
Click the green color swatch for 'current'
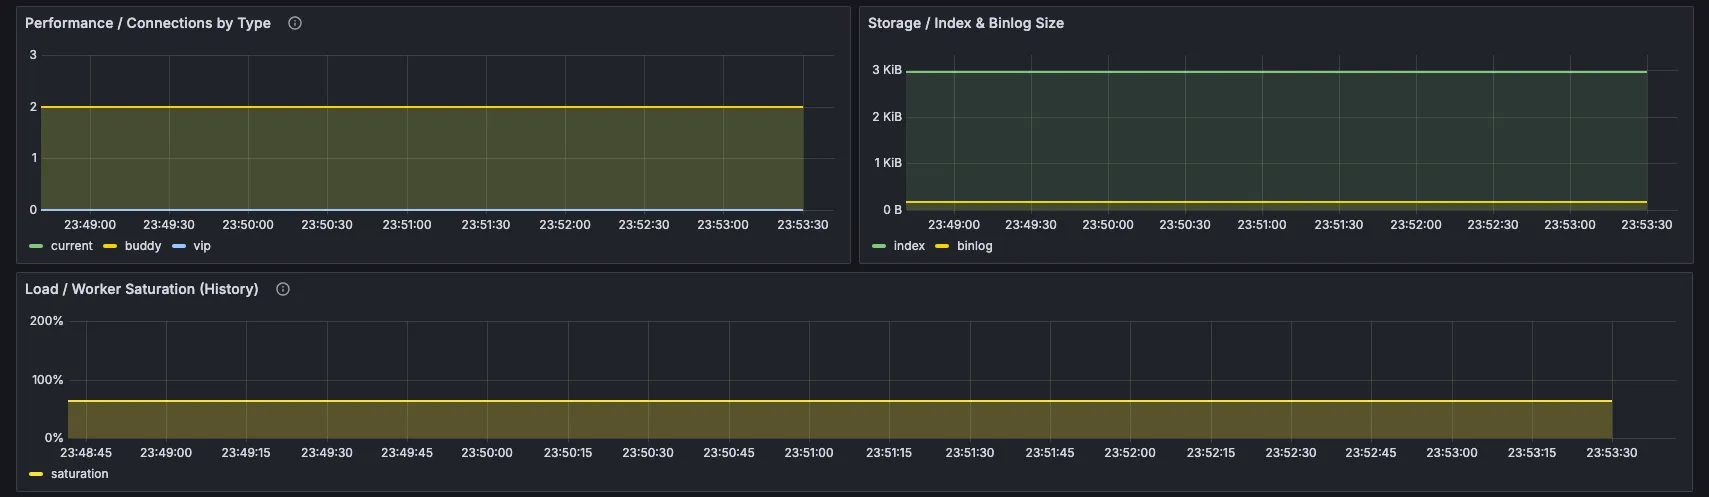pos(37,246)
